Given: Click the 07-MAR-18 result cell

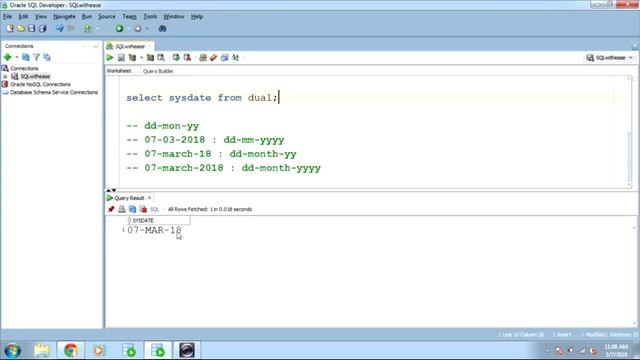Looking at the screenshot, I should pyautogui.click(x=154, y=230).
